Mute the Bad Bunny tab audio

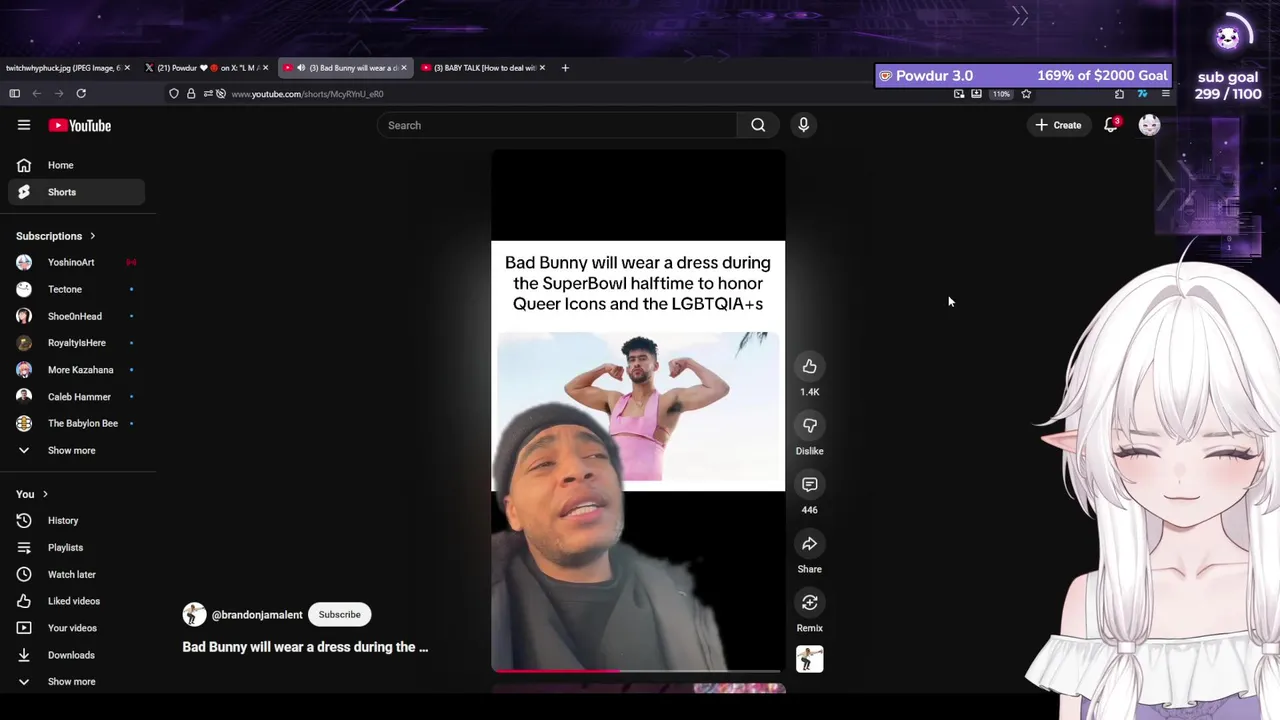301,68
